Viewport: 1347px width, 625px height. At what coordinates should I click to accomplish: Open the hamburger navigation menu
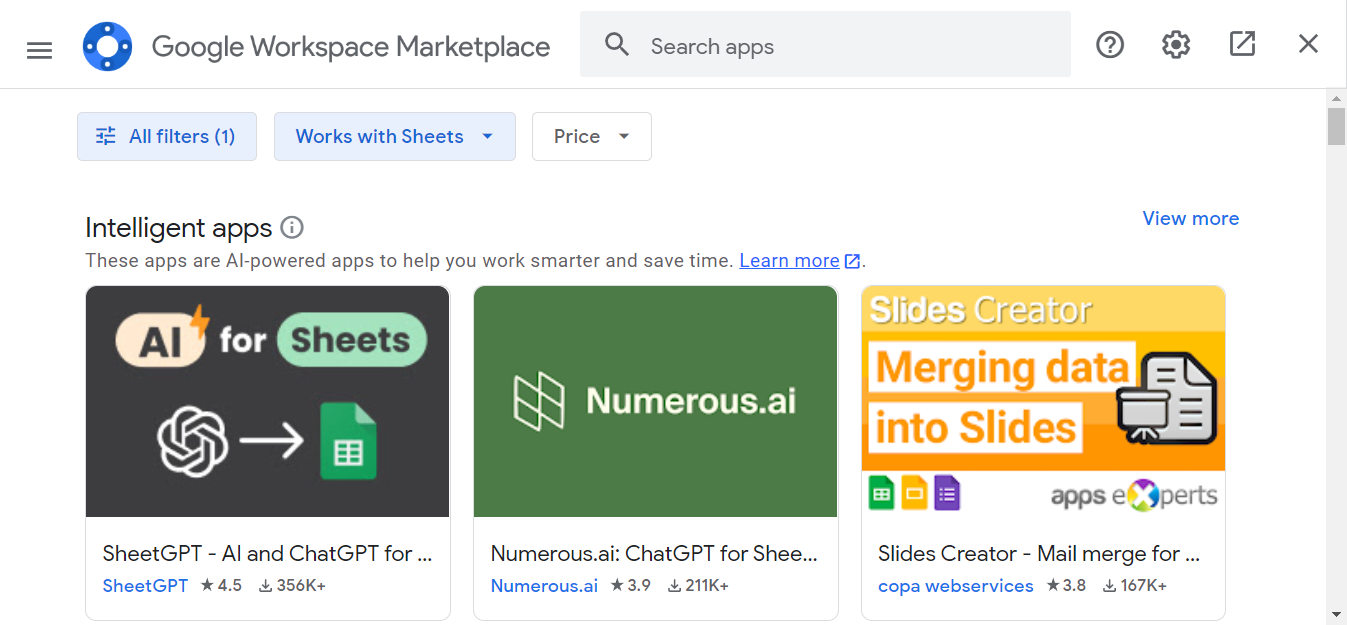[x=39, y=48]
